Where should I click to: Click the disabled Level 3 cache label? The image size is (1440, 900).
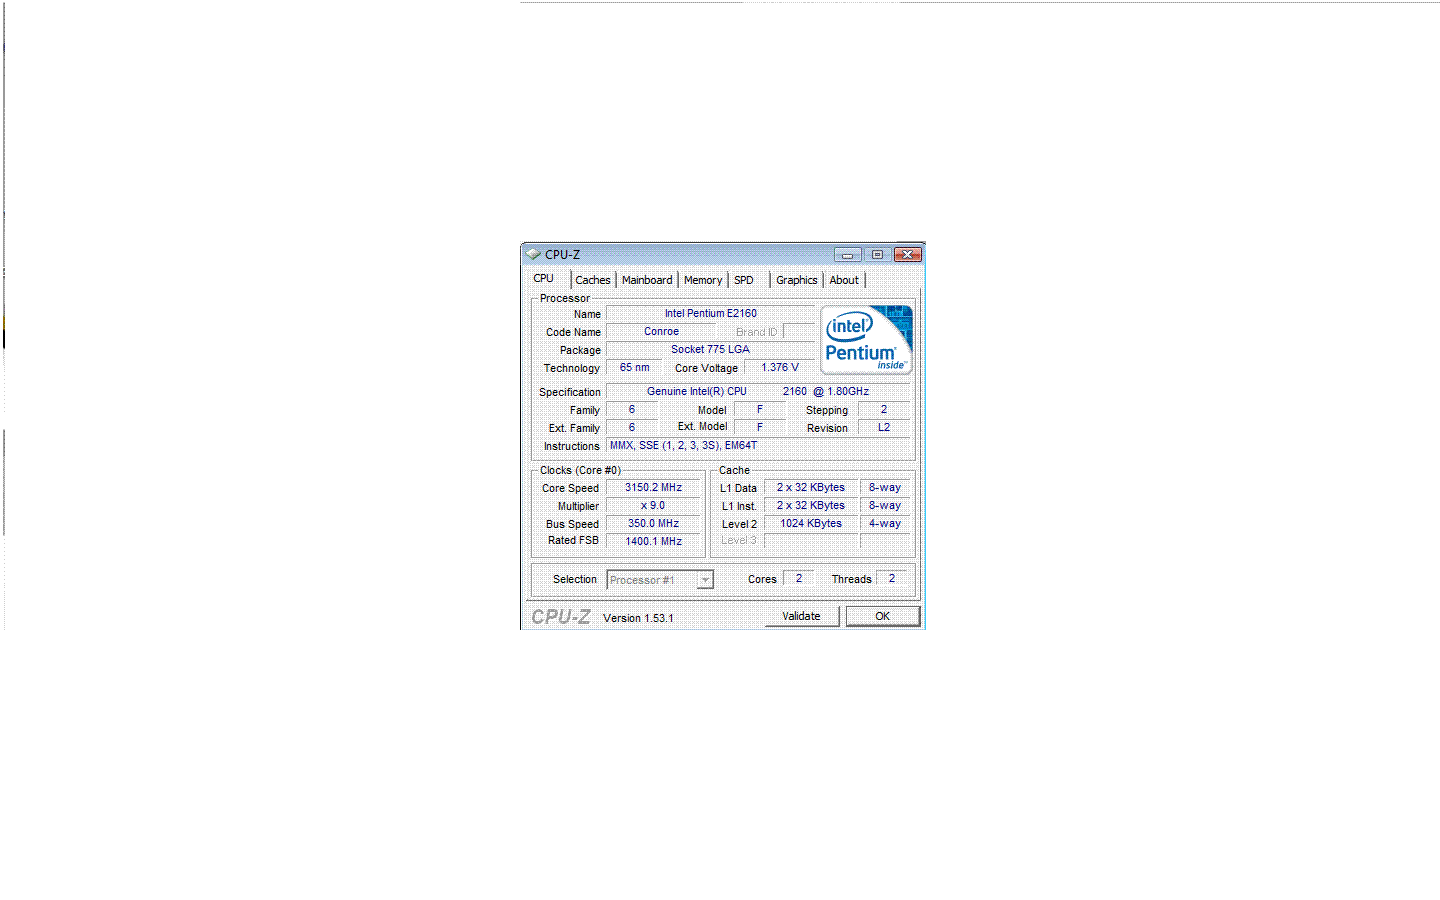tap(739, 540)
